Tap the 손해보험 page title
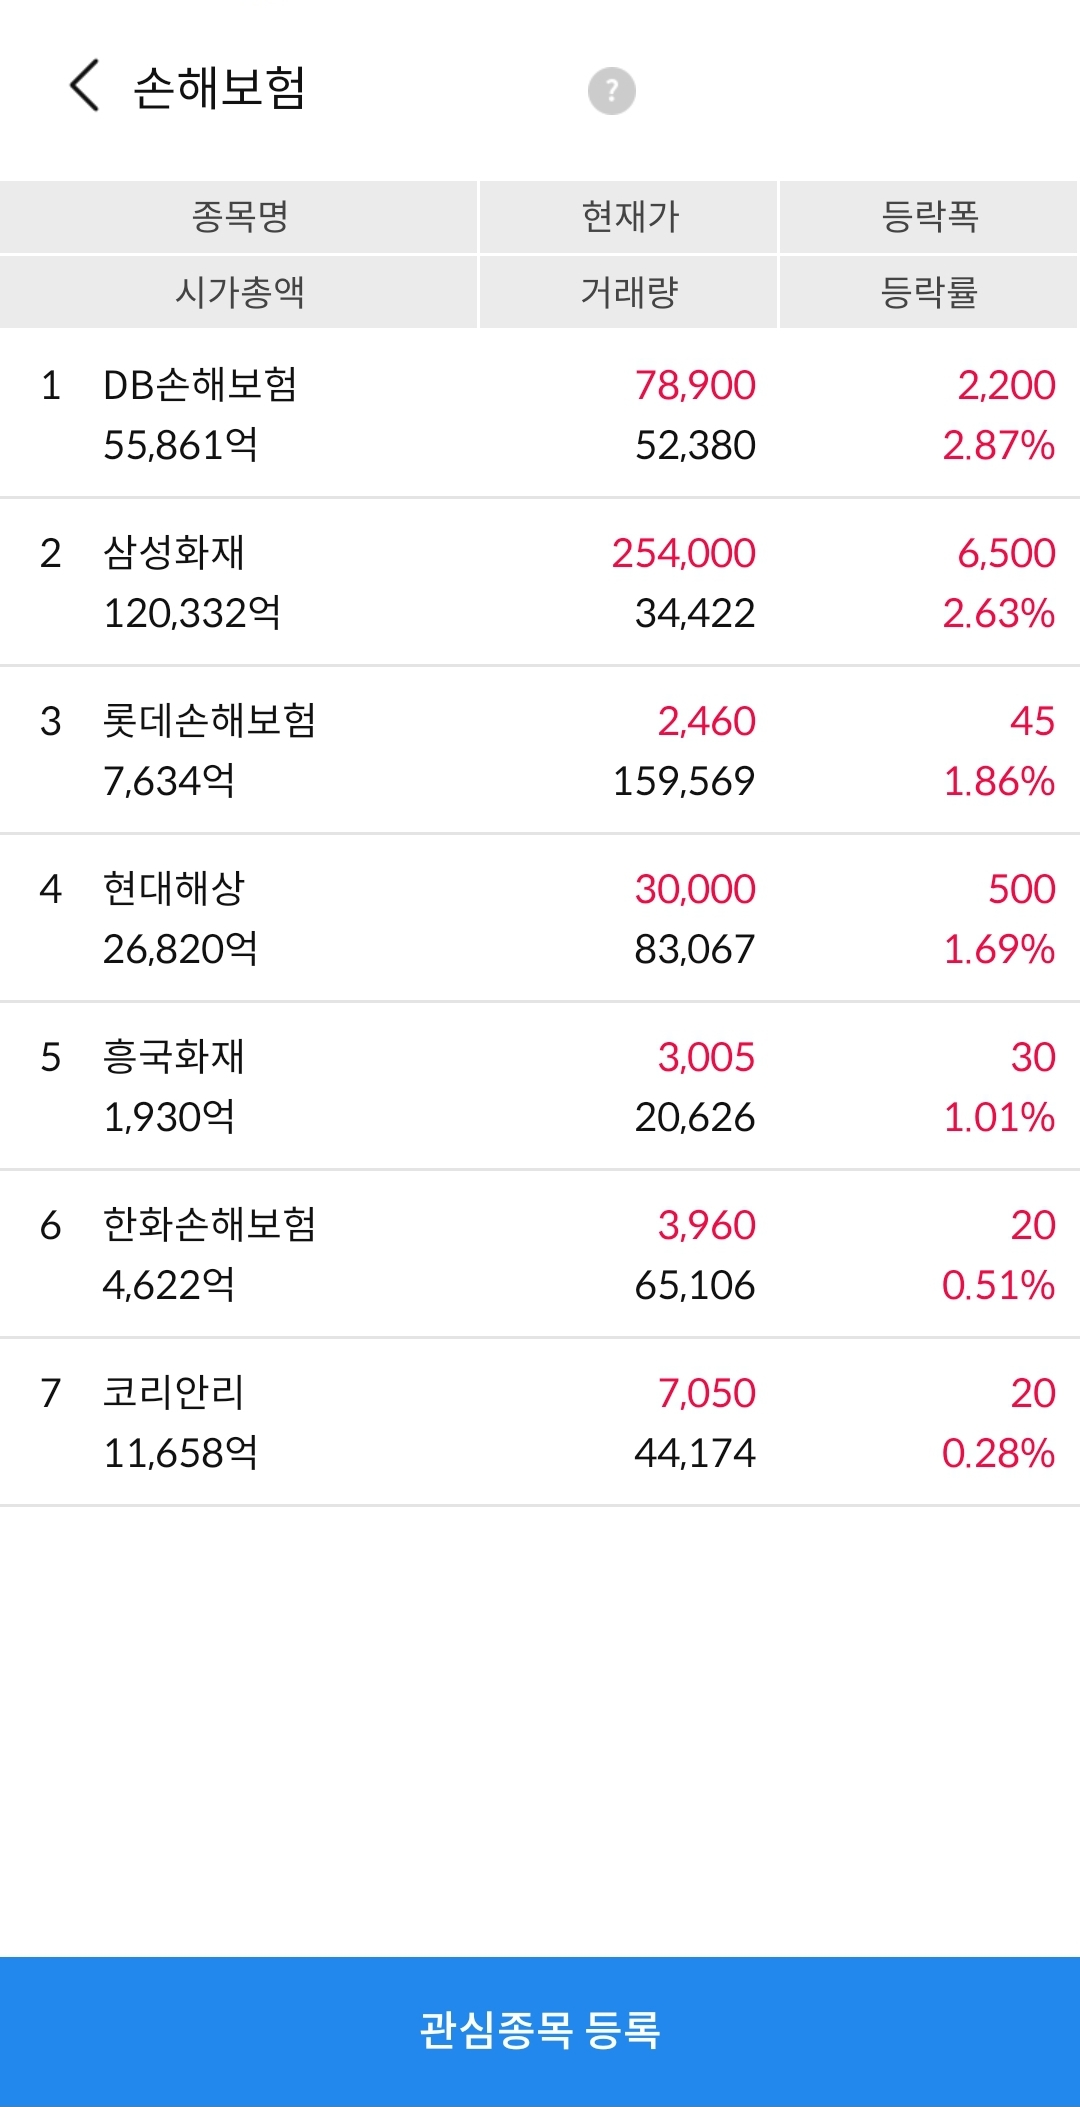Viewport: 1080px width, 2107px height. pos(219,87)
